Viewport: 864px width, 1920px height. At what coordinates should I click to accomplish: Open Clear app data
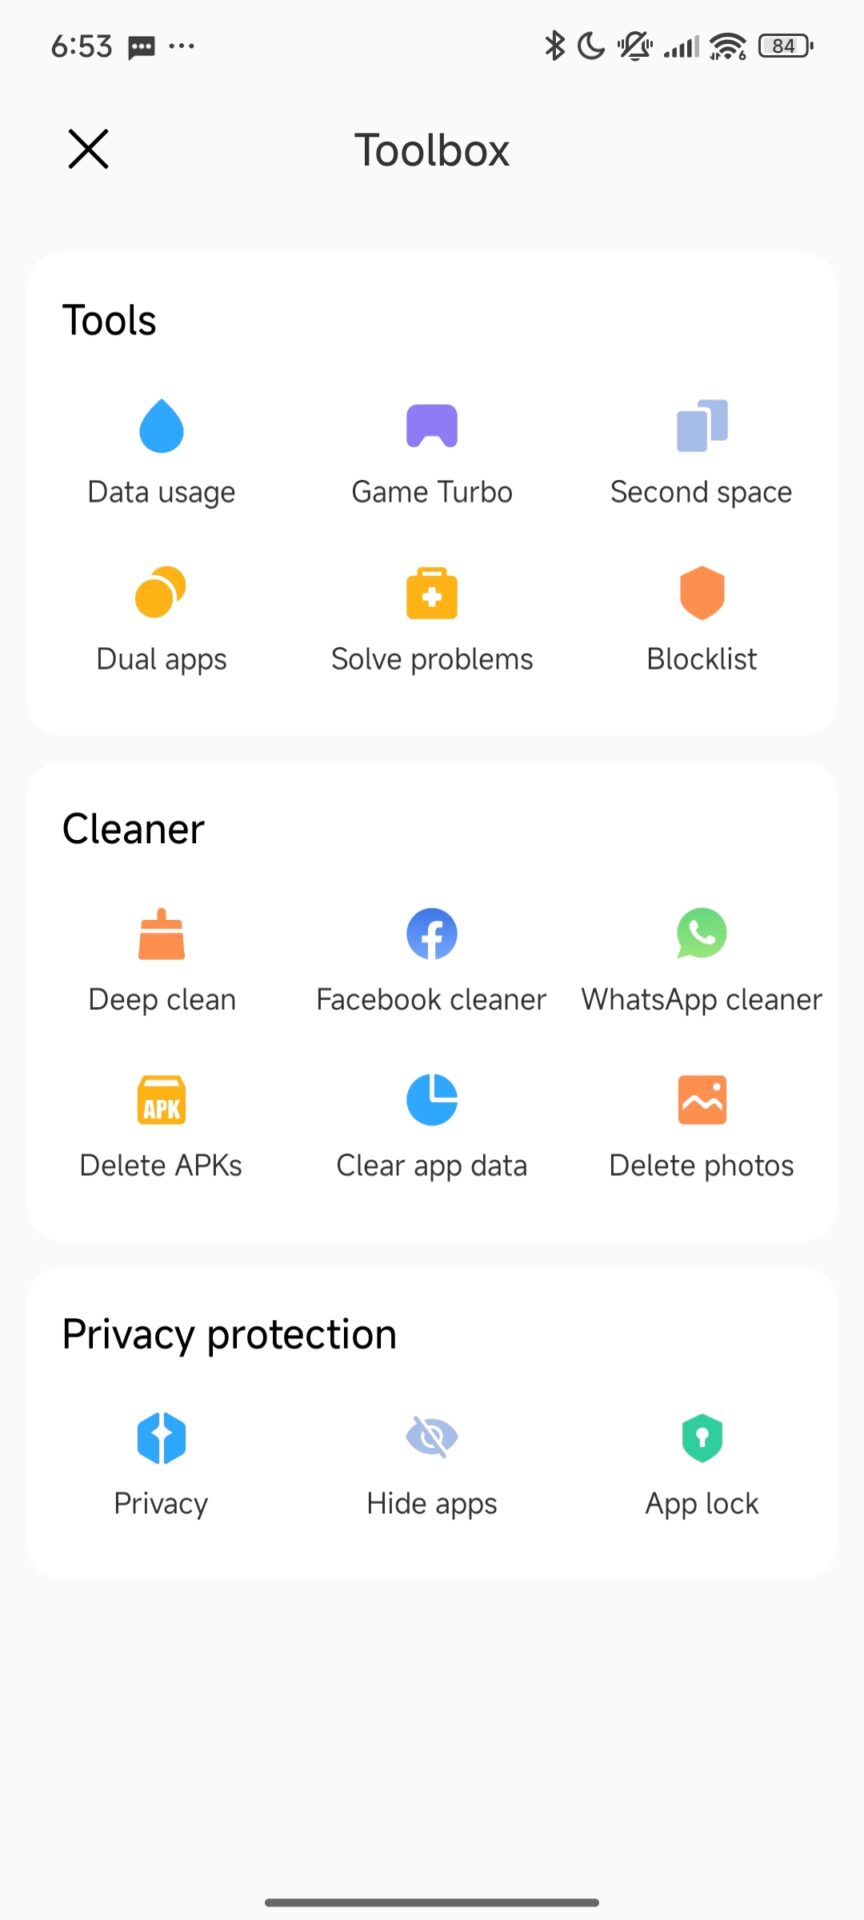(x=432, y=1101)
